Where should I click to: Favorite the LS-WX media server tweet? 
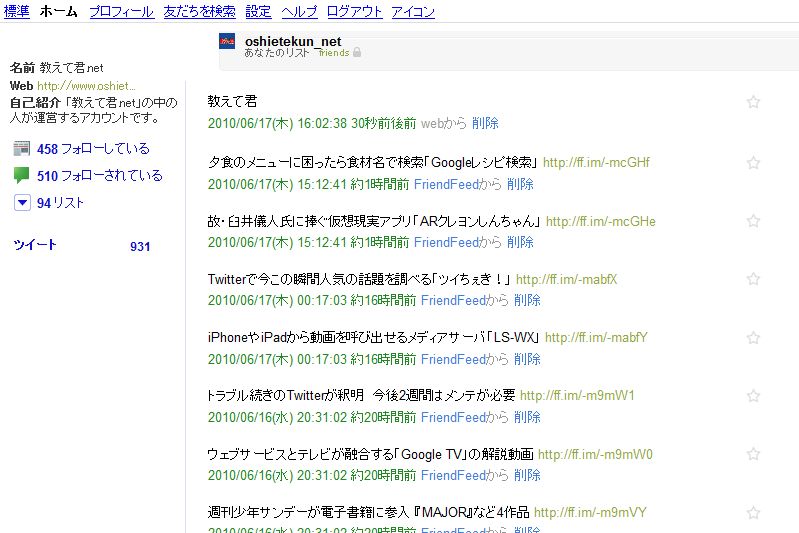coord(753,338)
